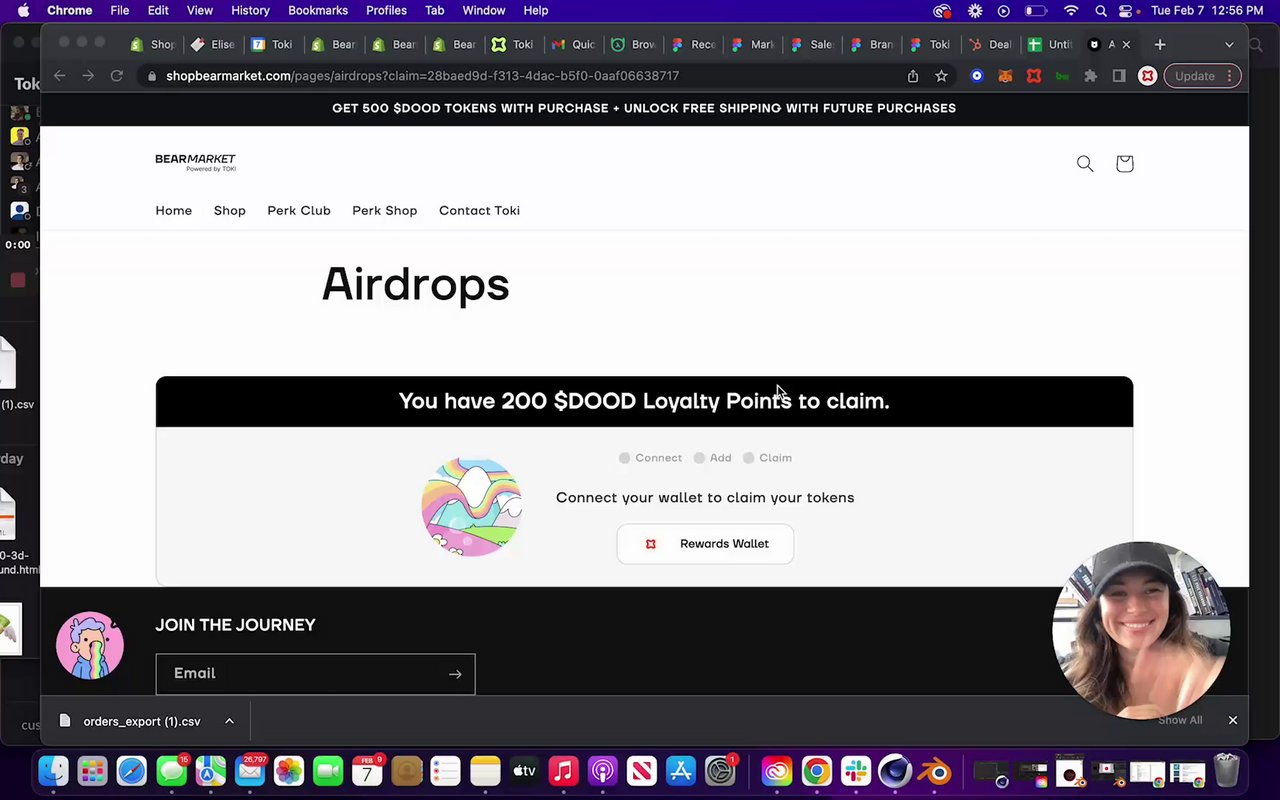Open the Profiles menu
The image size is (1280, 800).
[x=386, y=11]
